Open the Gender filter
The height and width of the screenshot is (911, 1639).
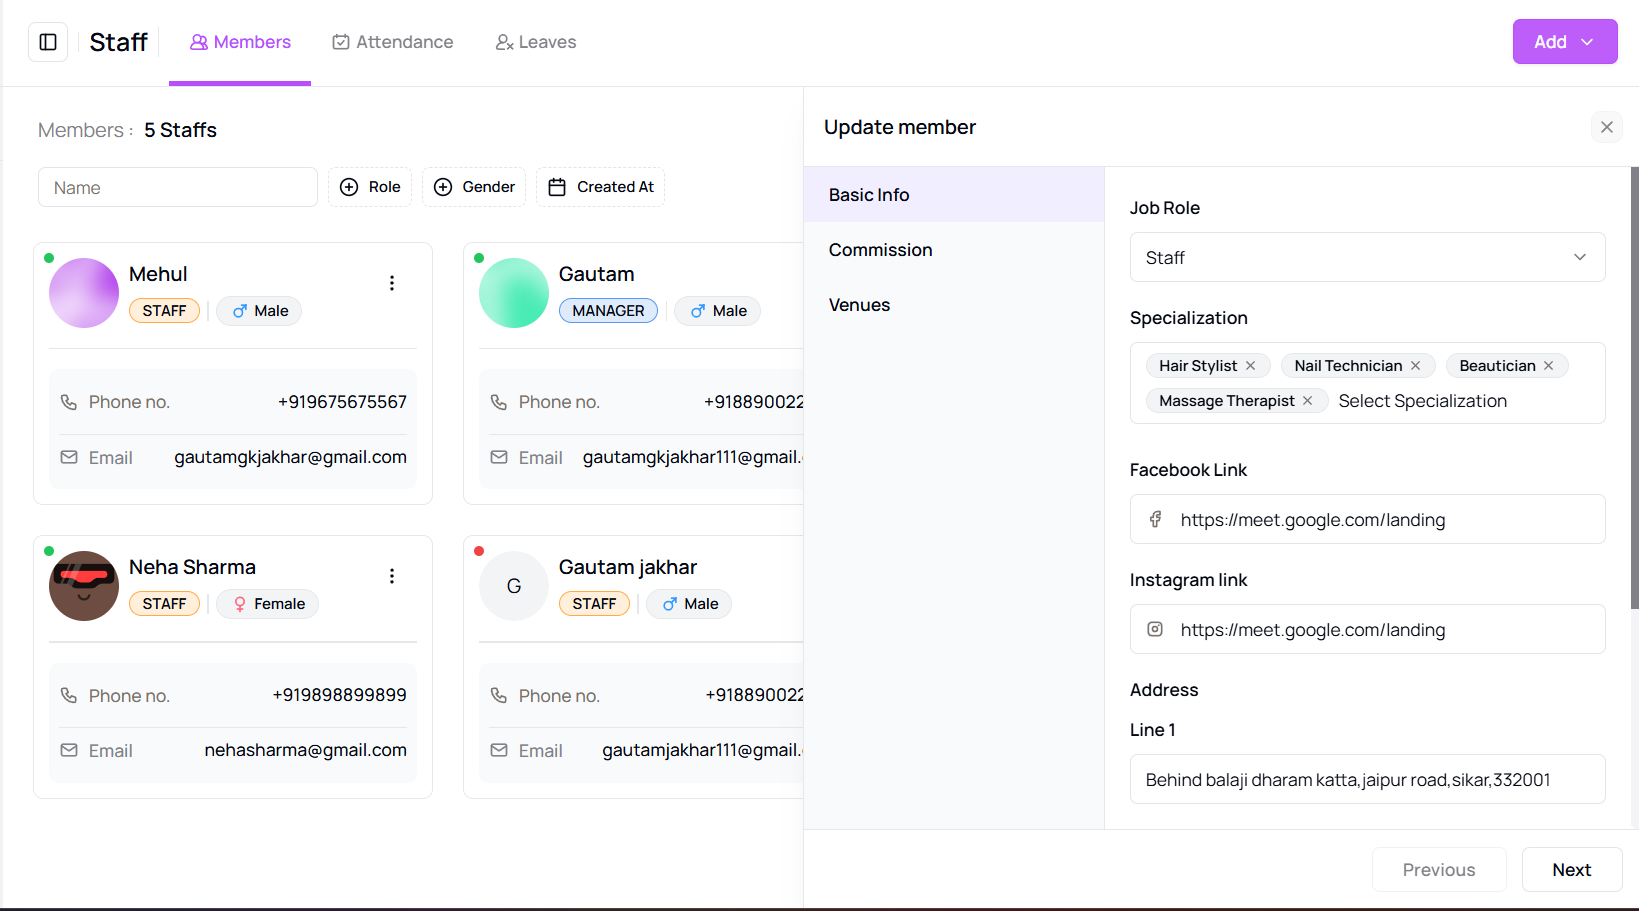pyautogui.click(x=474, y=187)
